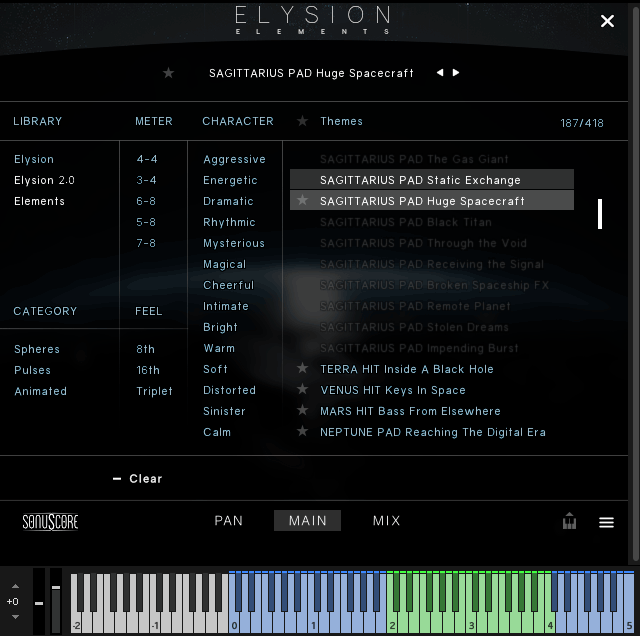
Task: Switch to MIX tab
Action: coord(387,520)
